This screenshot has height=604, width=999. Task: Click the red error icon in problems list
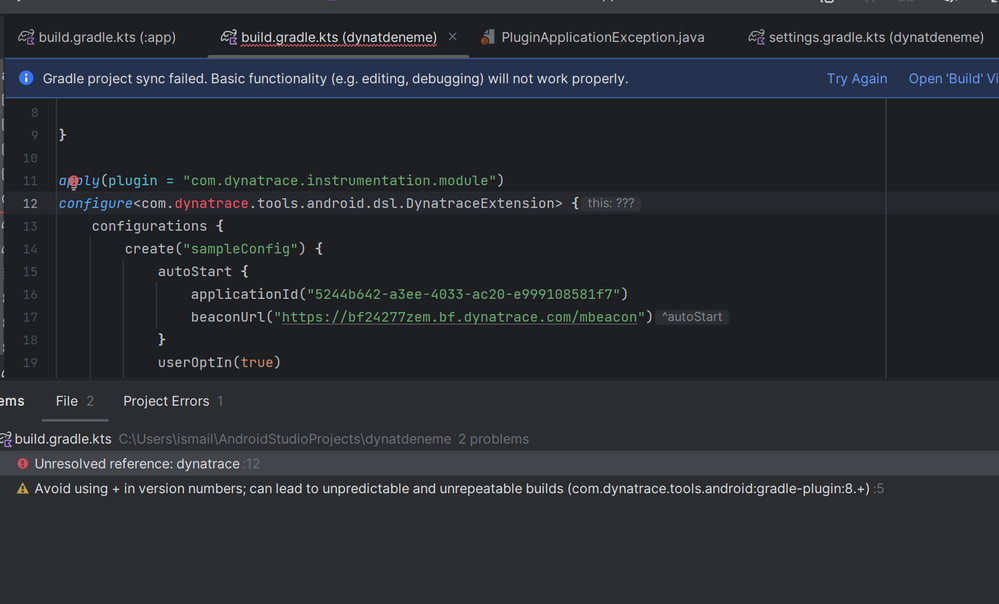23,464
